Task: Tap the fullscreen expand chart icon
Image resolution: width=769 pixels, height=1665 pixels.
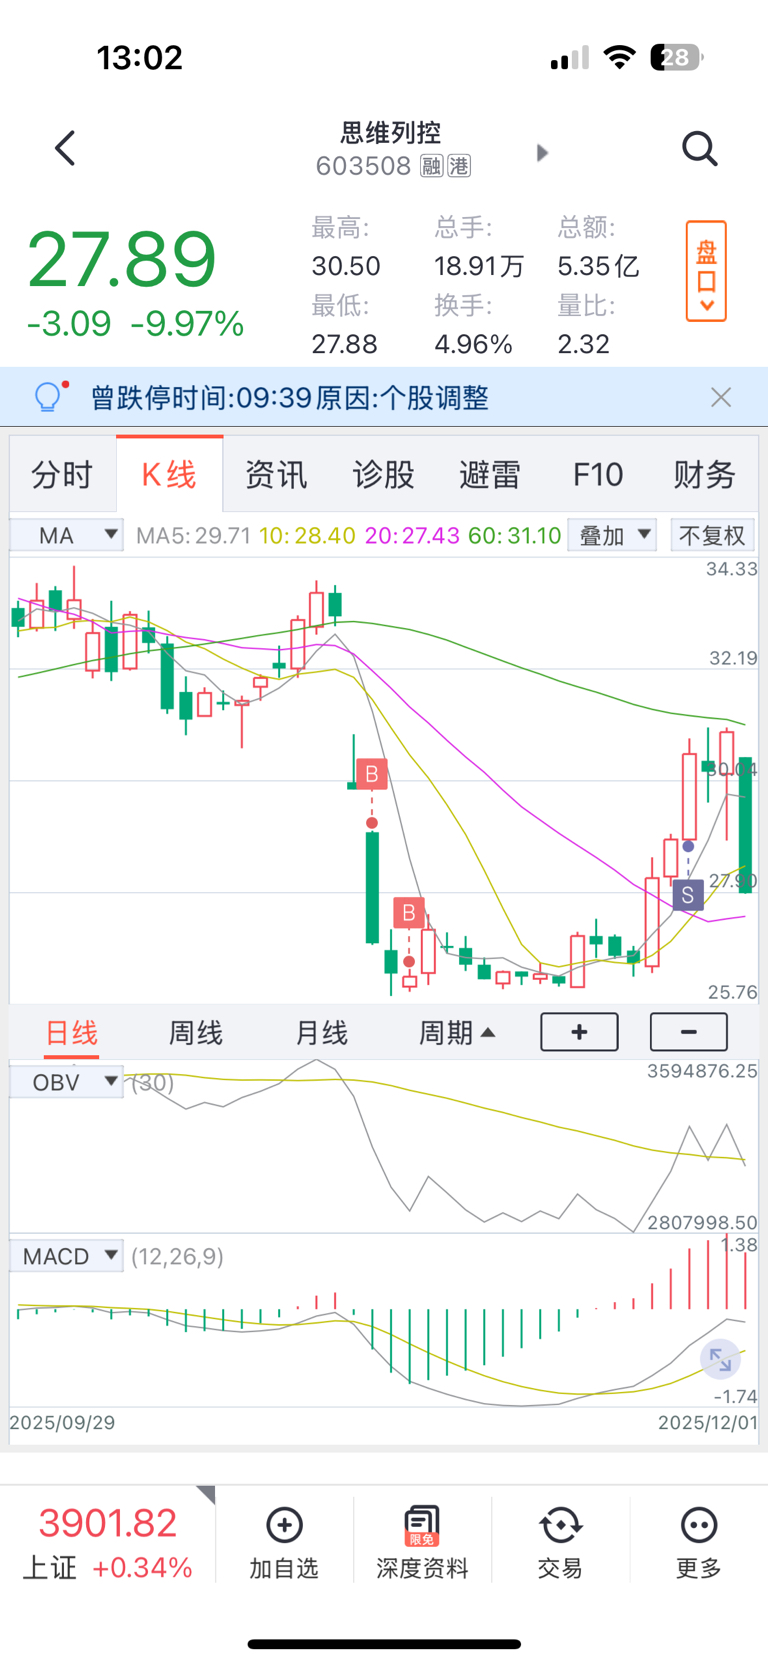Action: [720, 1360]
